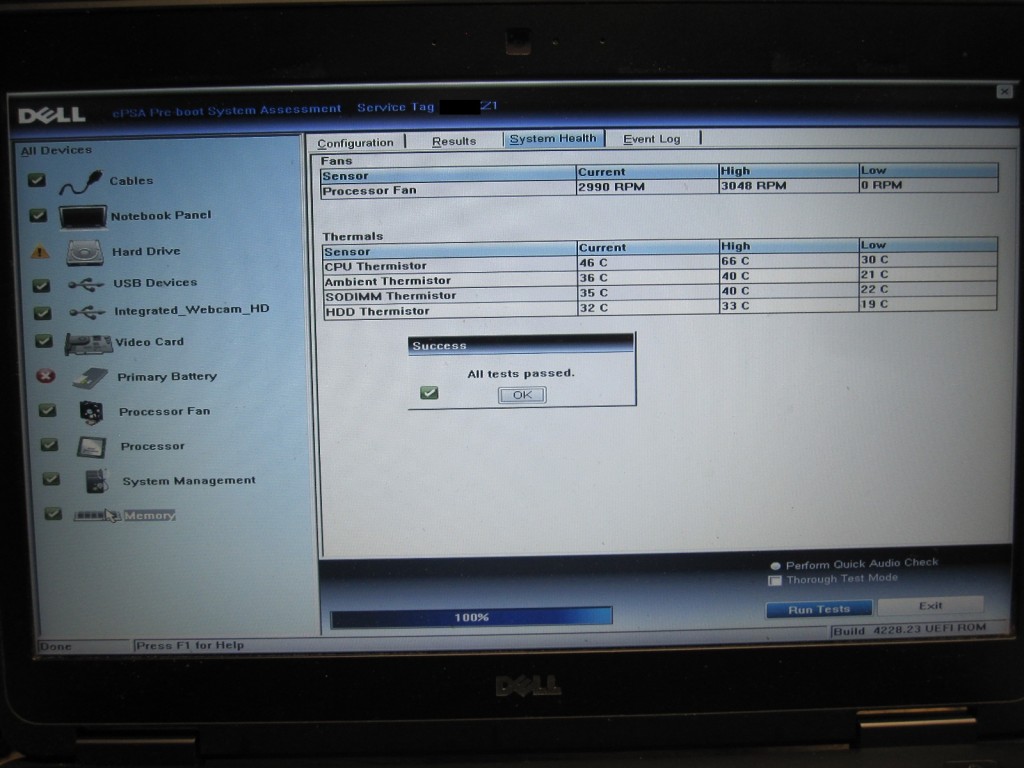1024x768 pixels.
Task: Toggle the Video Card checkbox
Action: click(44, 341)
